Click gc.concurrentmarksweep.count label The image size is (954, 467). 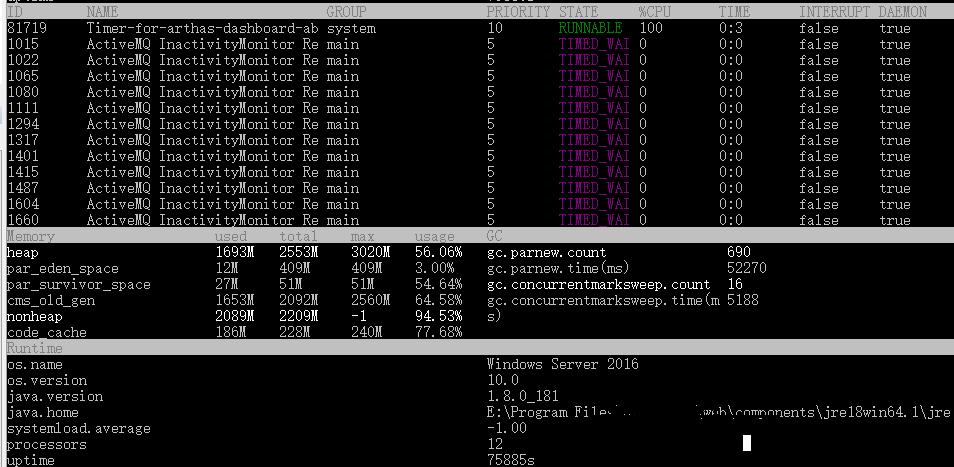pos(598,285)
